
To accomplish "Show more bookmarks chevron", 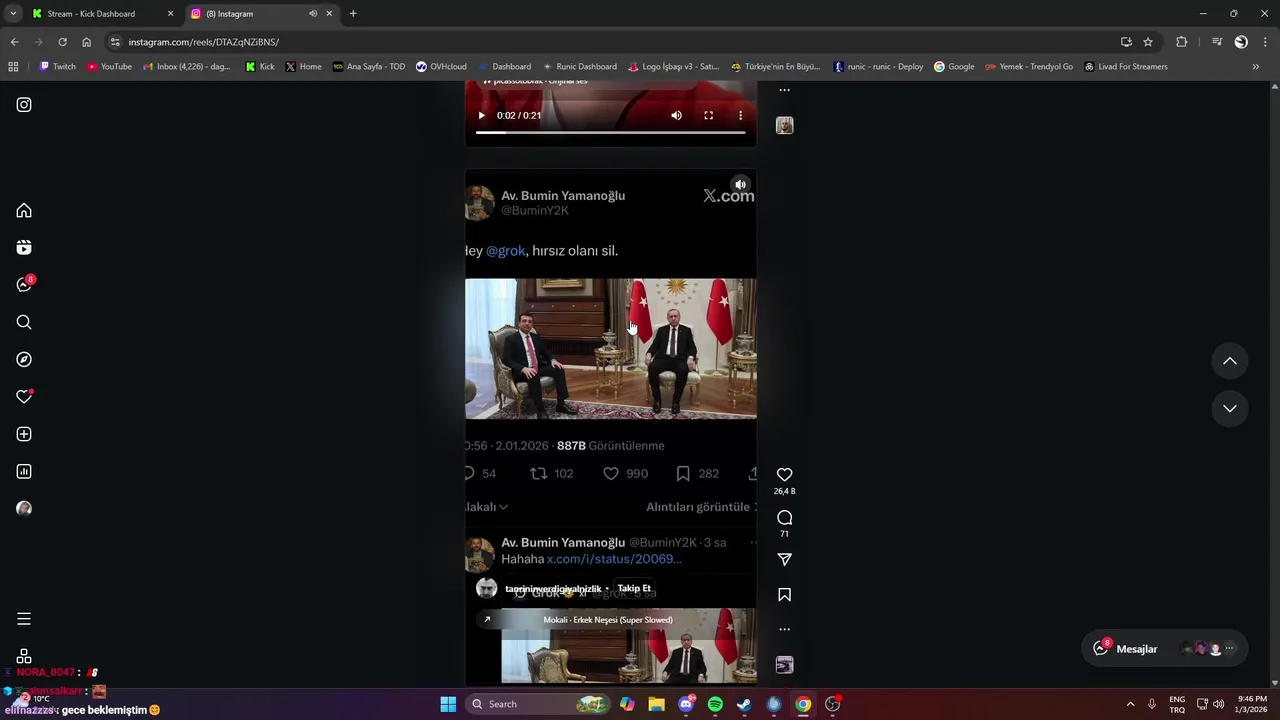I will pos(1256,67).
